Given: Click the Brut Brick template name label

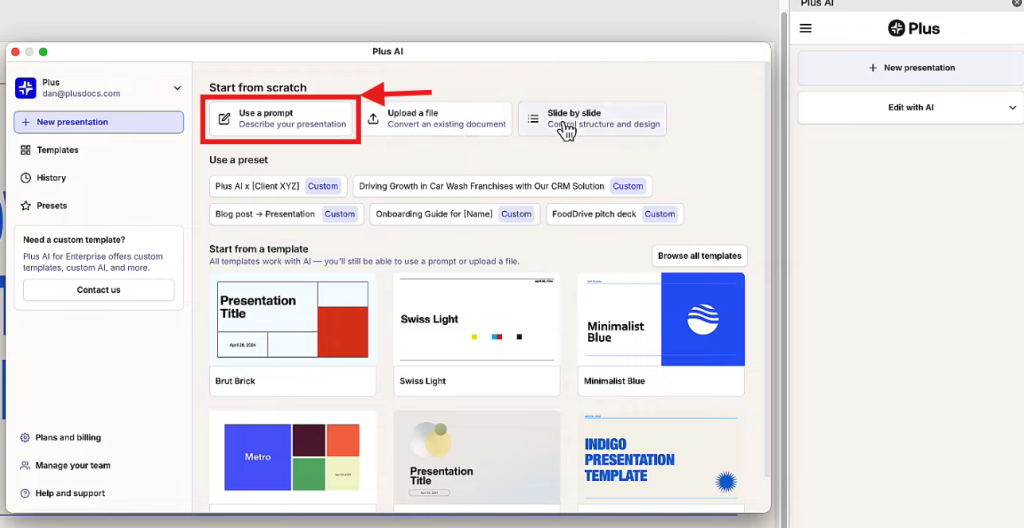Looking at the screenshot, I should coord(235,381).
